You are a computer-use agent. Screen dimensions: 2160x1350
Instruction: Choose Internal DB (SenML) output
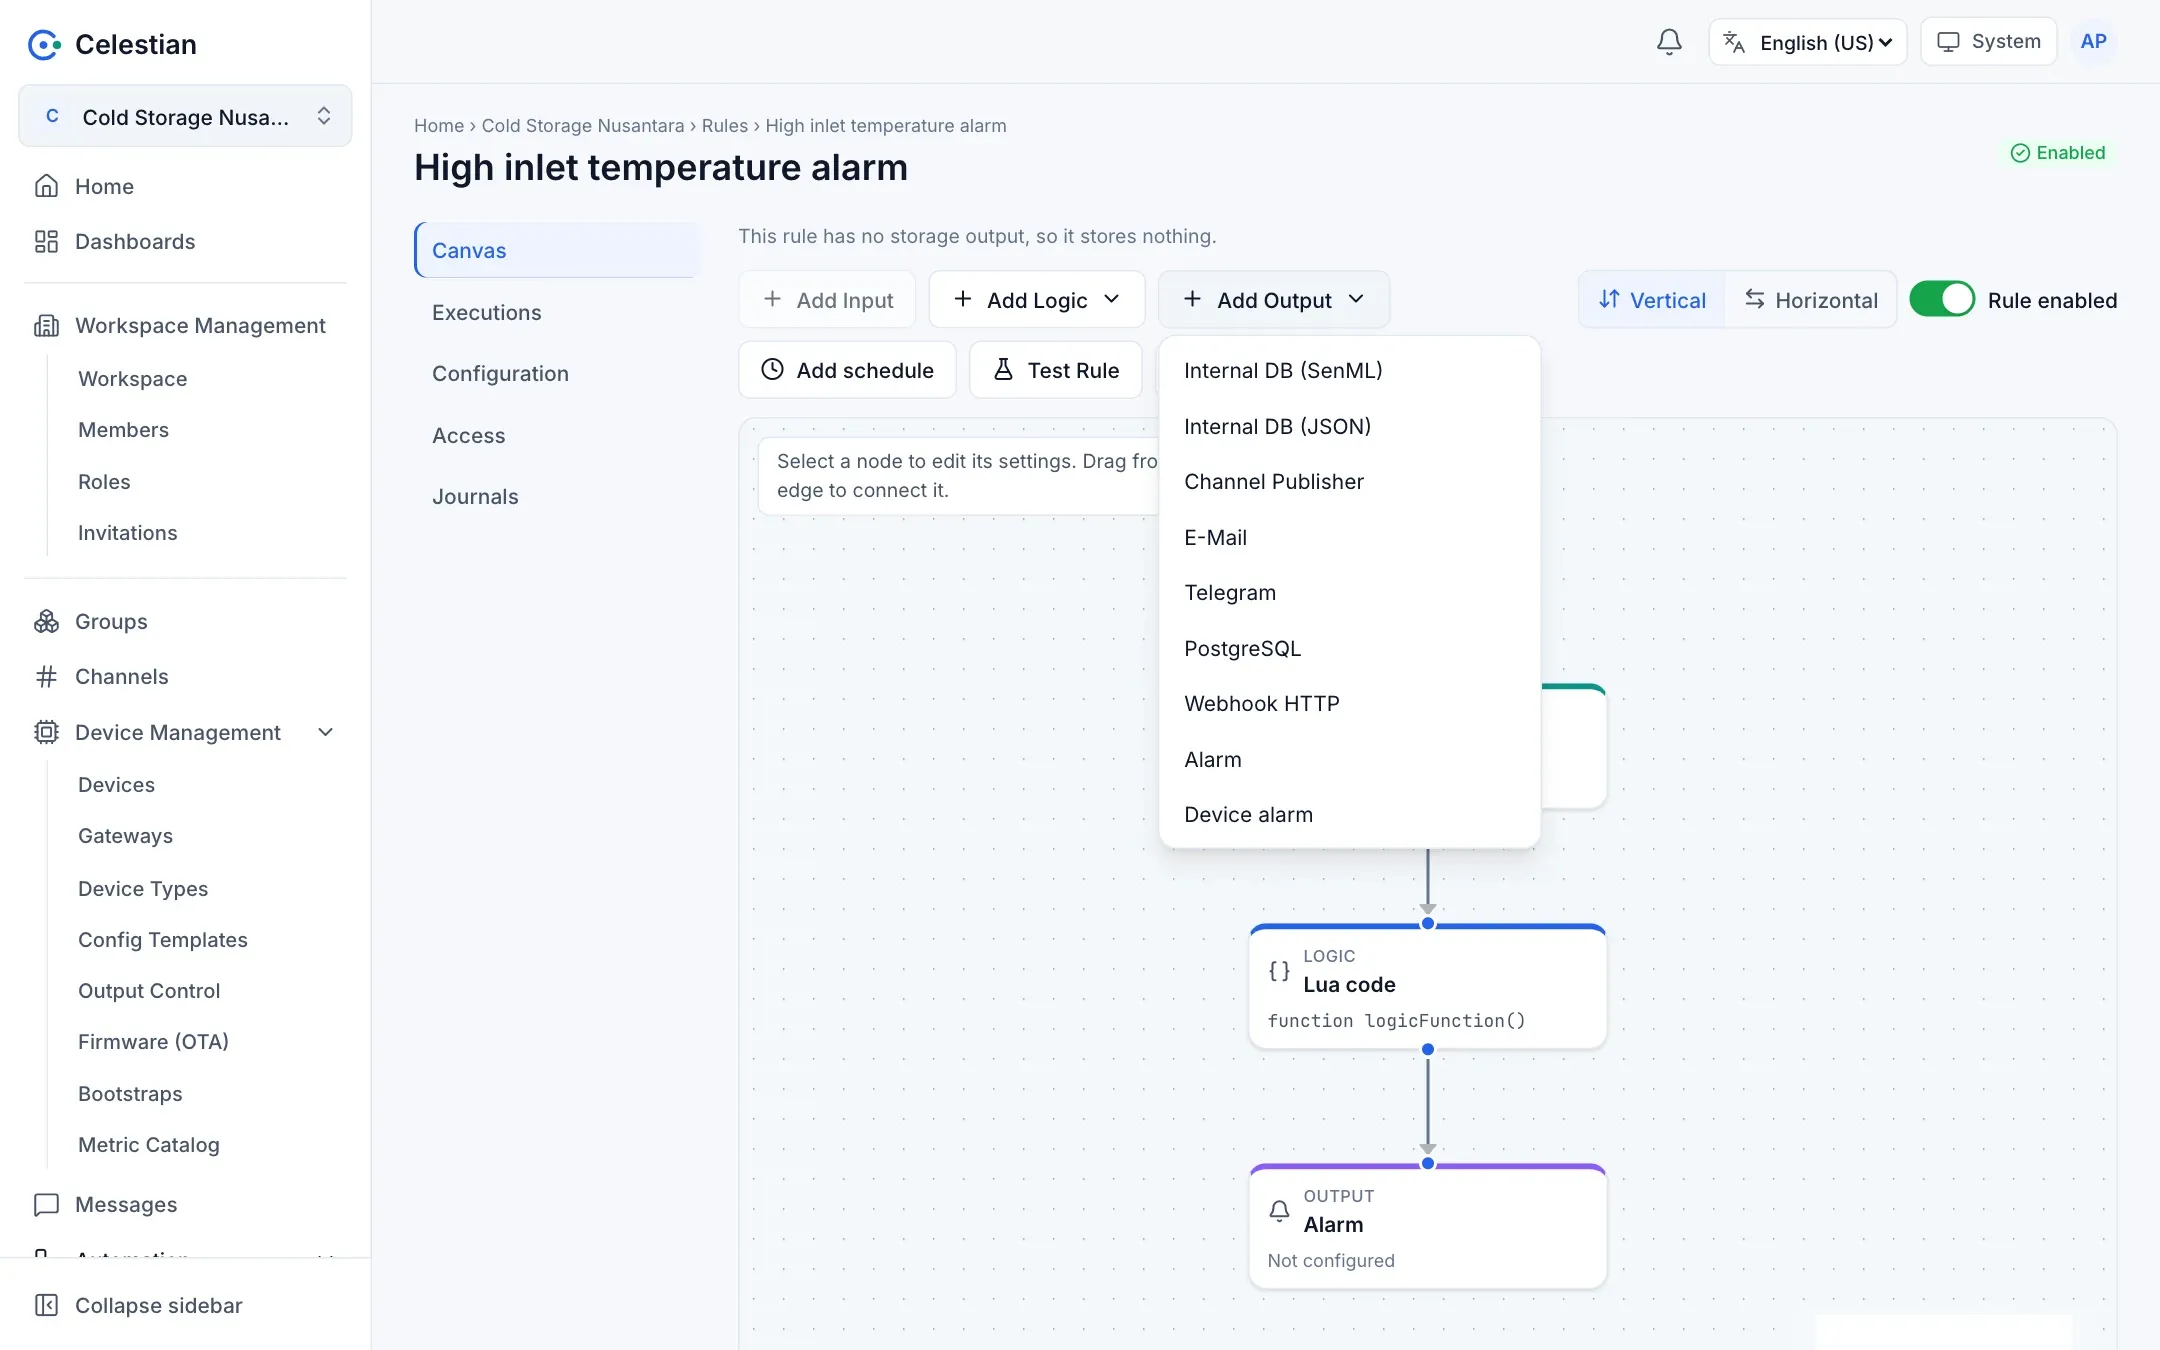[1349, 370]
